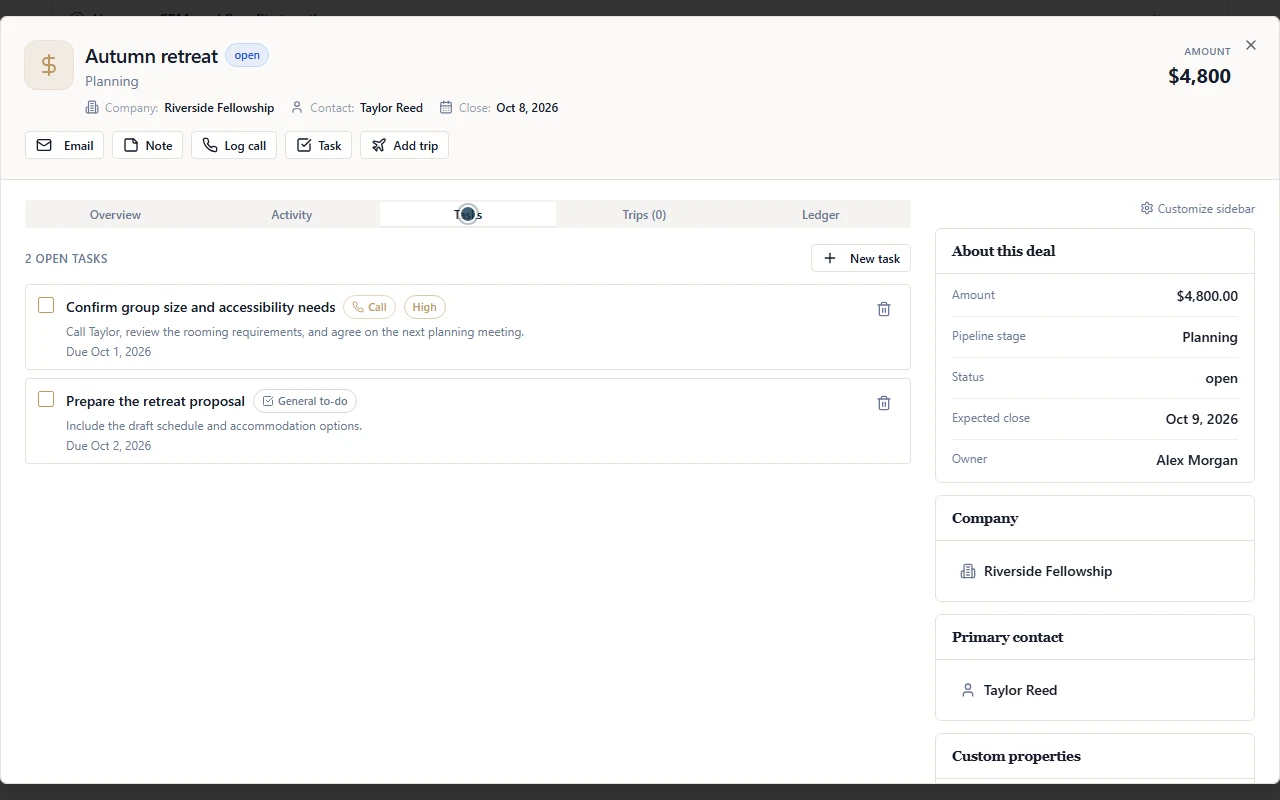The width and height of the screenshot is (1280, 800).
Task: Click the Close date Oct 8, 2026 in header
Action: pyautogui.click(x=527, y=108)
